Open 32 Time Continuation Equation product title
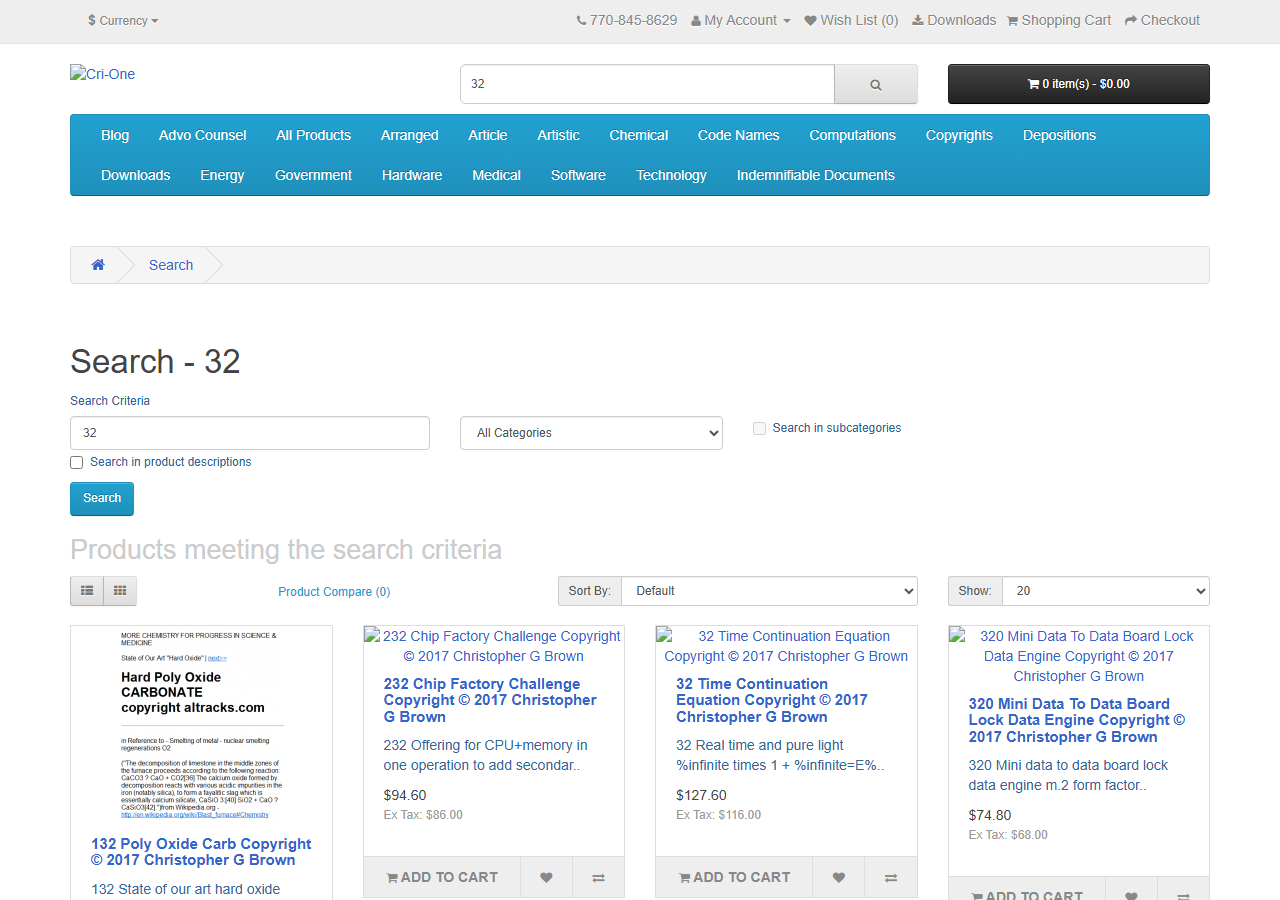This screenshot has width=1280, height=900. (x=772, y=700)
